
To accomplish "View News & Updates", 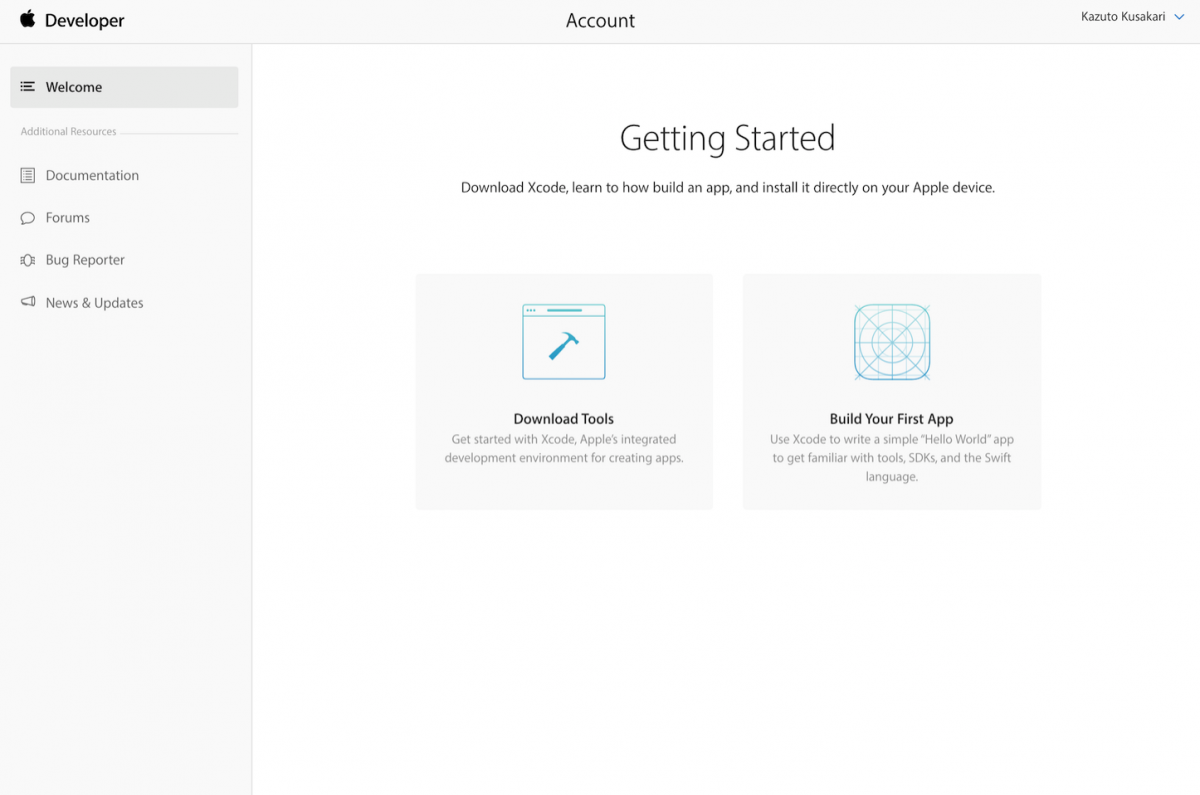I will [94, 302].
